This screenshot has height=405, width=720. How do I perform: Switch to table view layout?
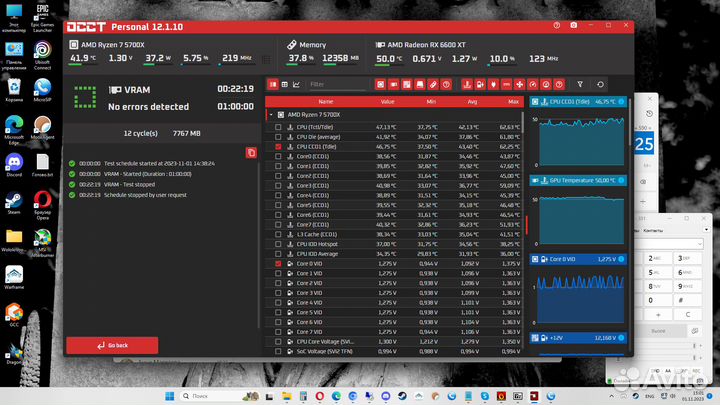coord(285,84)
